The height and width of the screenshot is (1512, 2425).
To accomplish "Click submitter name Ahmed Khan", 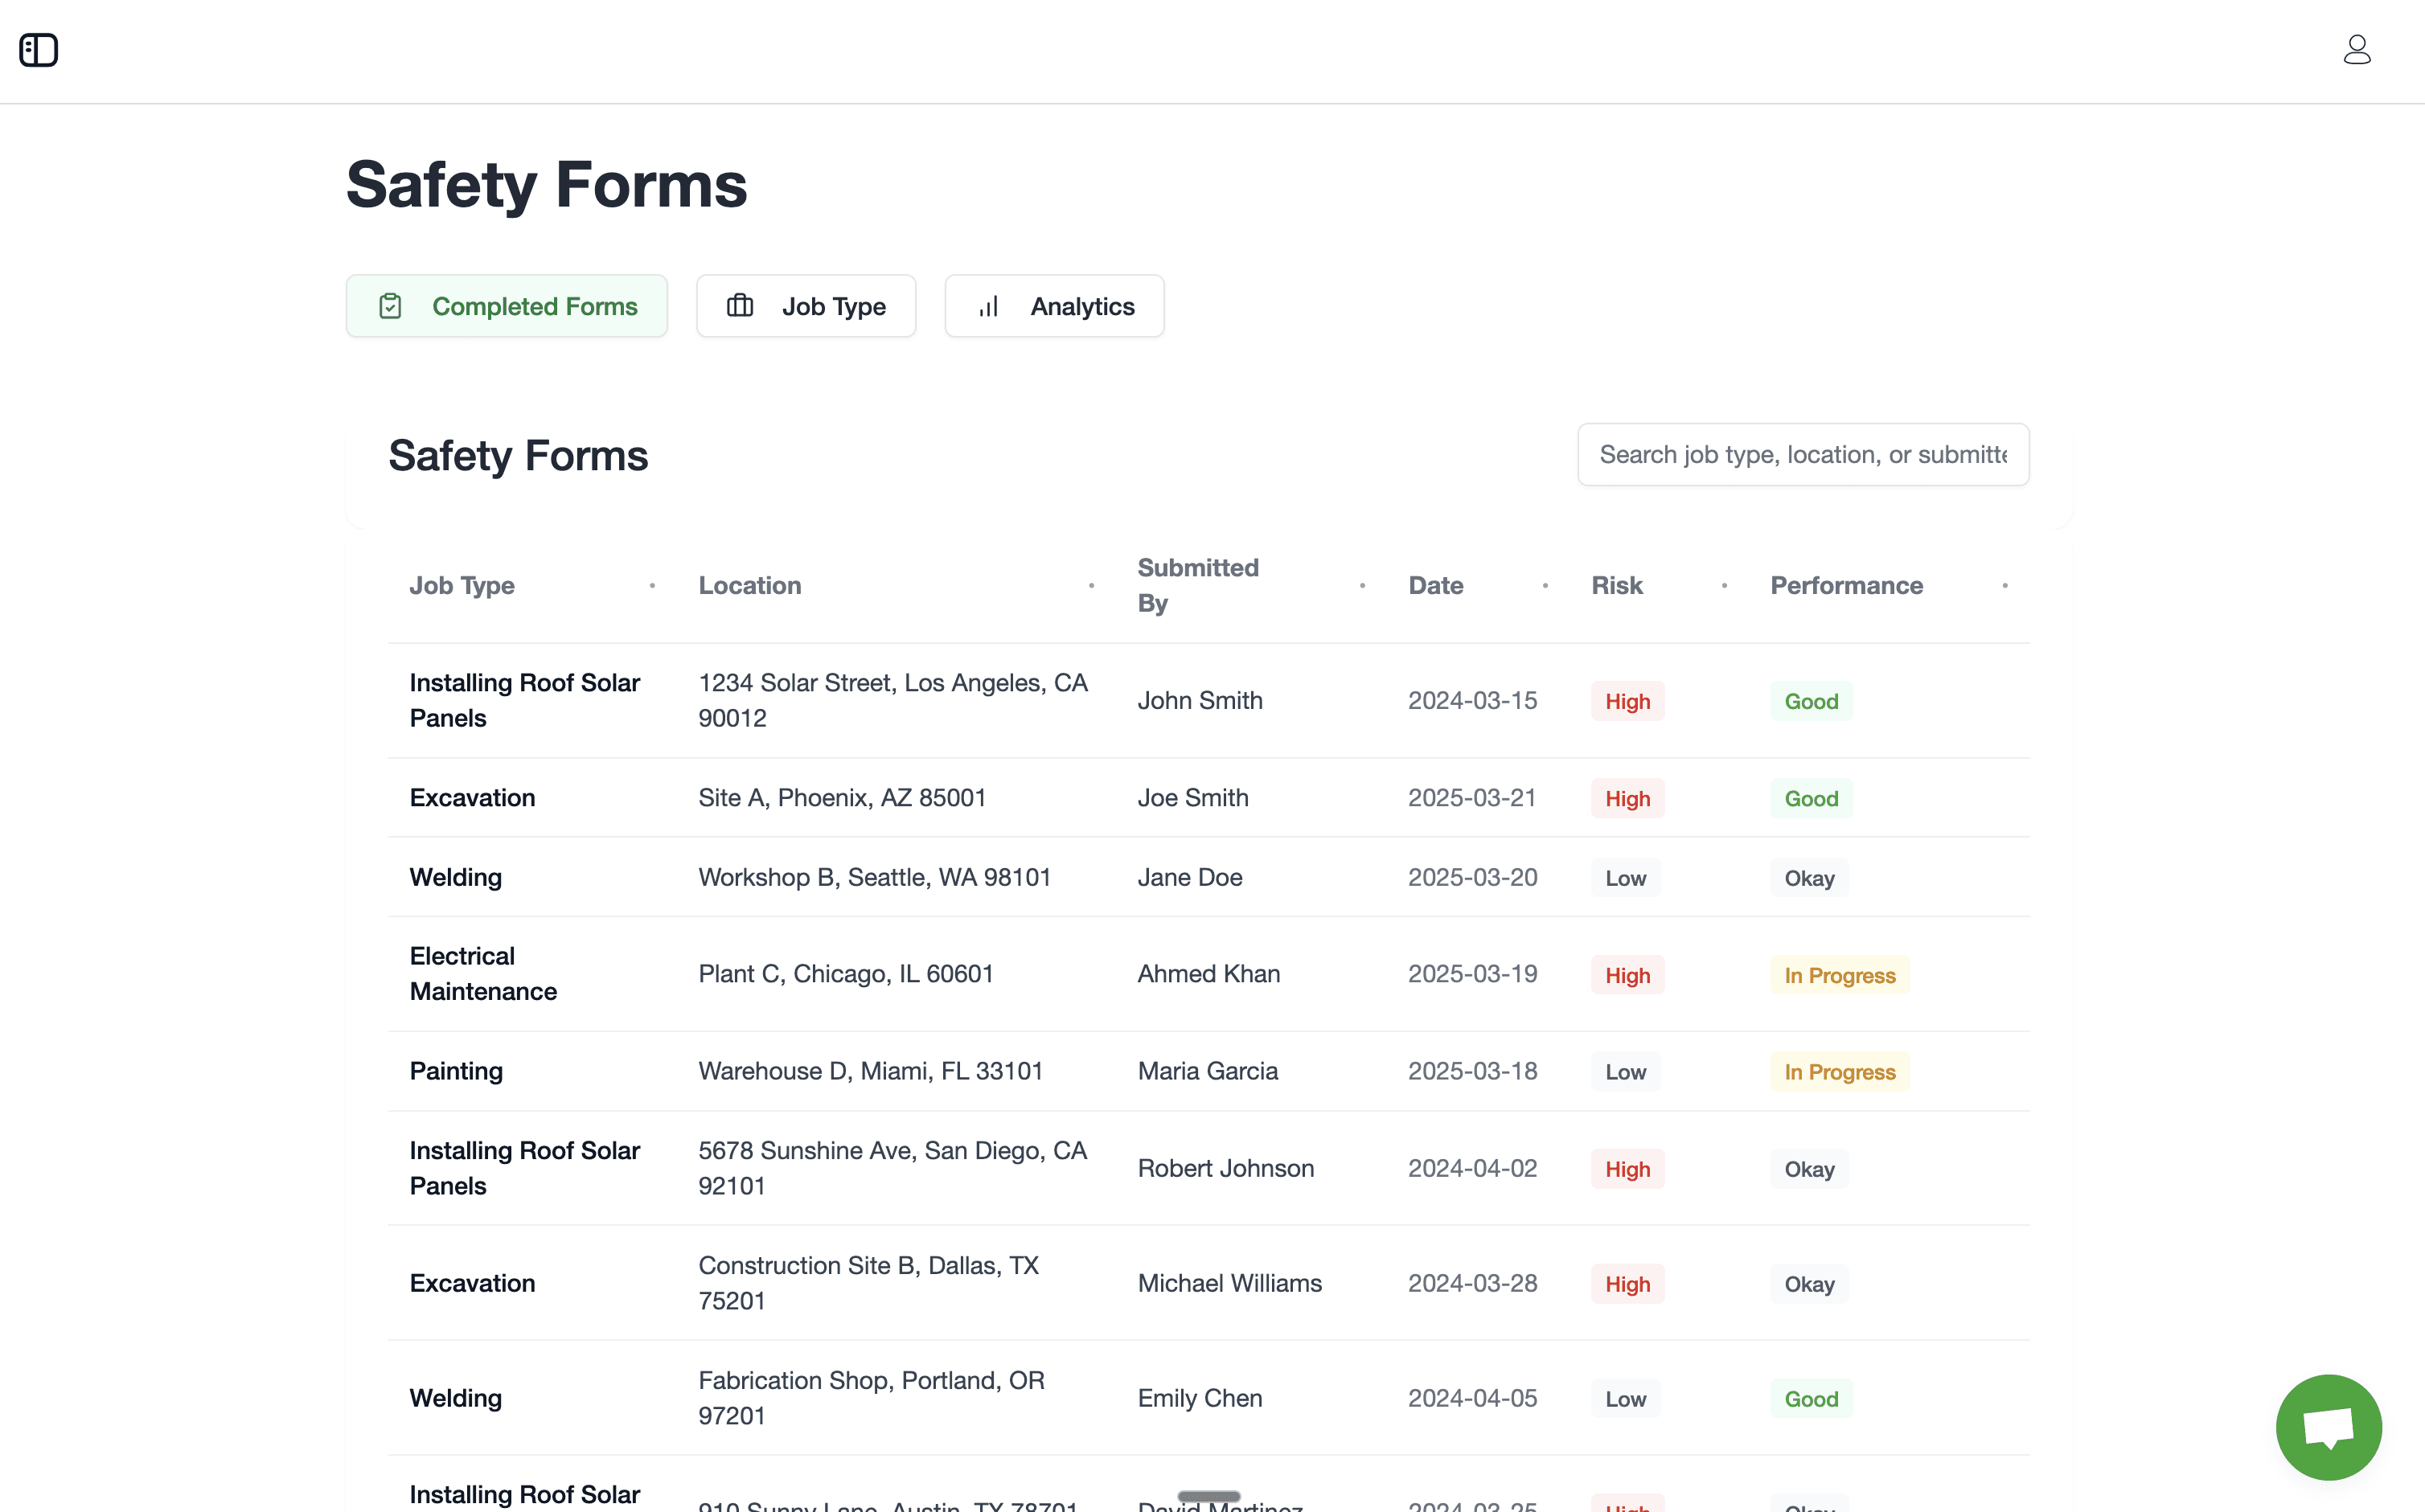I will (x=1208, y=974).
